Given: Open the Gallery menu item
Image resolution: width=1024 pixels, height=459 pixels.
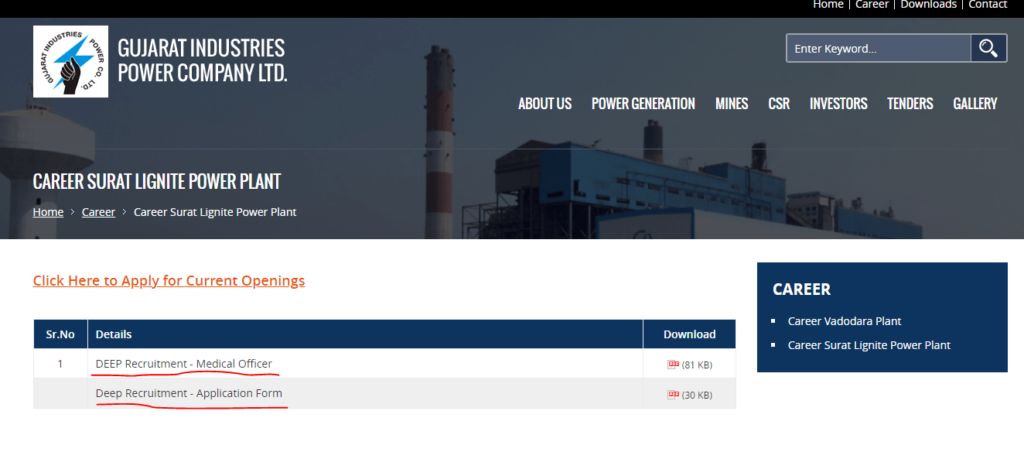Looking at the screenshot, I should [974, 104].
